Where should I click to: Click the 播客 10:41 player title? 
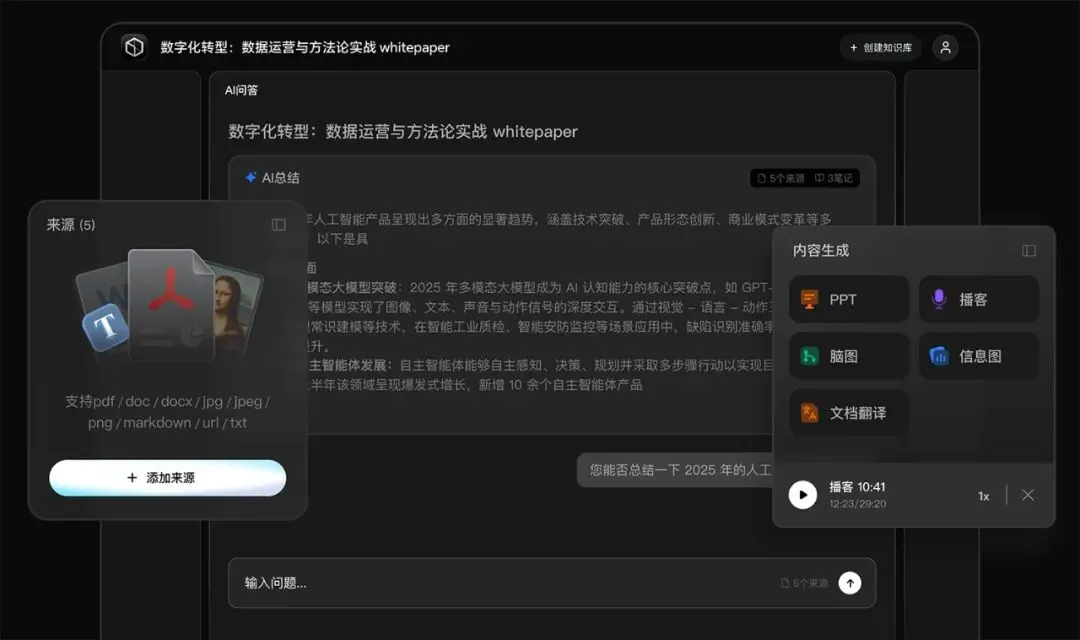pyautogui.click(x=857, y=486)
